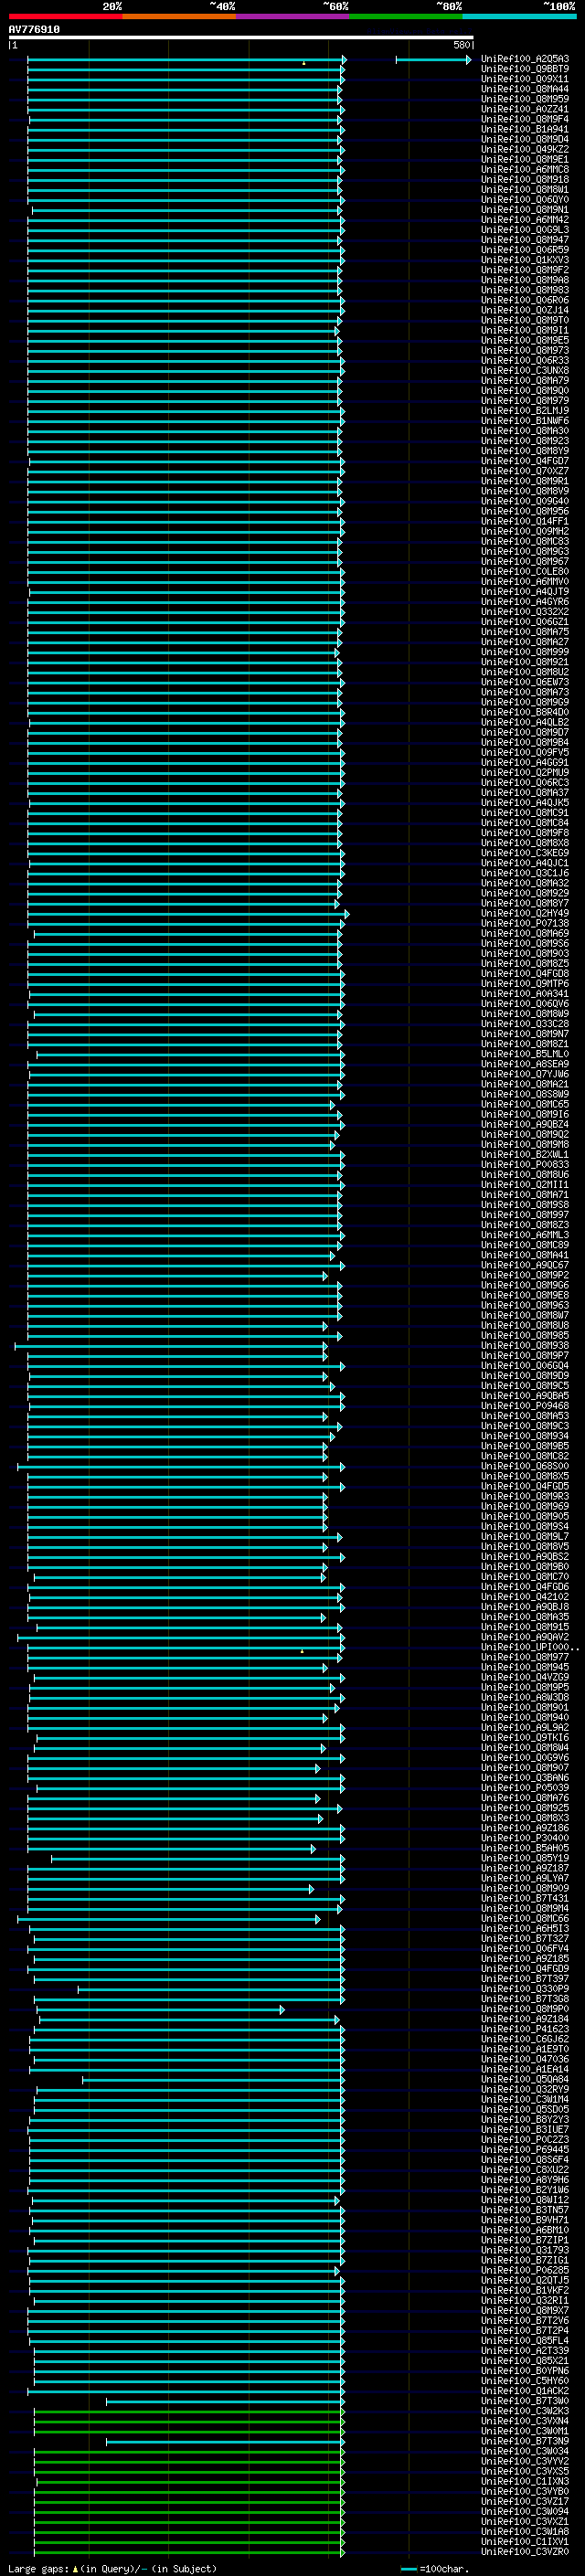This screenshot has width=585, height=2576.
Task: Click hit label UniRef100_Q8M9P2
Action: (x=525, y=1275)
